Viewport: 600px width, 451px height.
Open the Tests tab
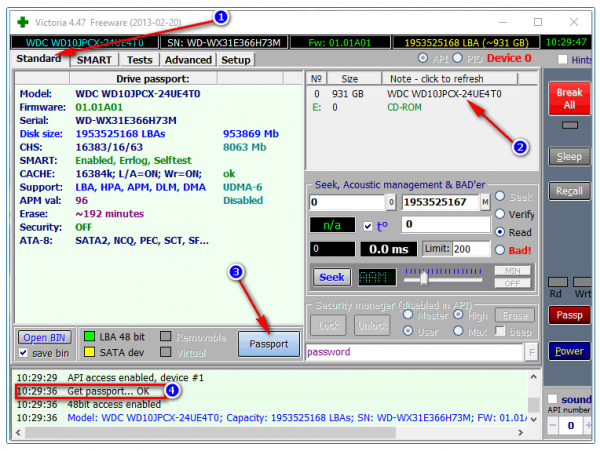pos(140,60)
